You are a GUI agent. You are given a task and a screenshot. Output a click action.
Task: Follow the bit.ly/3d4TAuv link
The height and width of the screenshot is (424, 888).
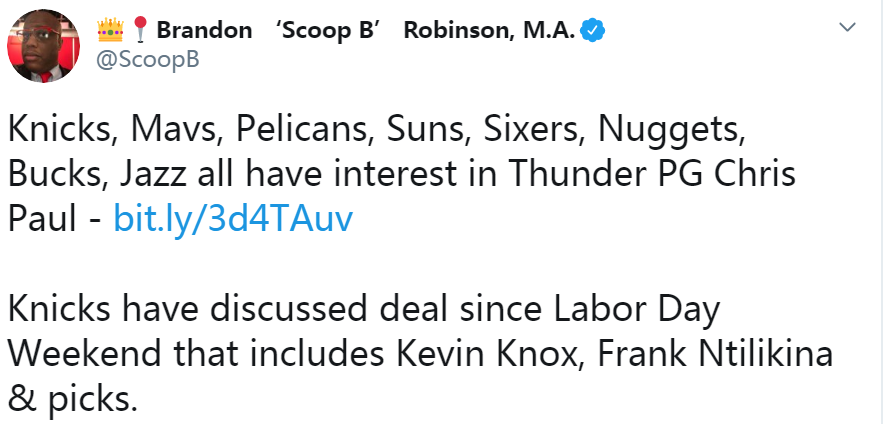tap(233, 218)
